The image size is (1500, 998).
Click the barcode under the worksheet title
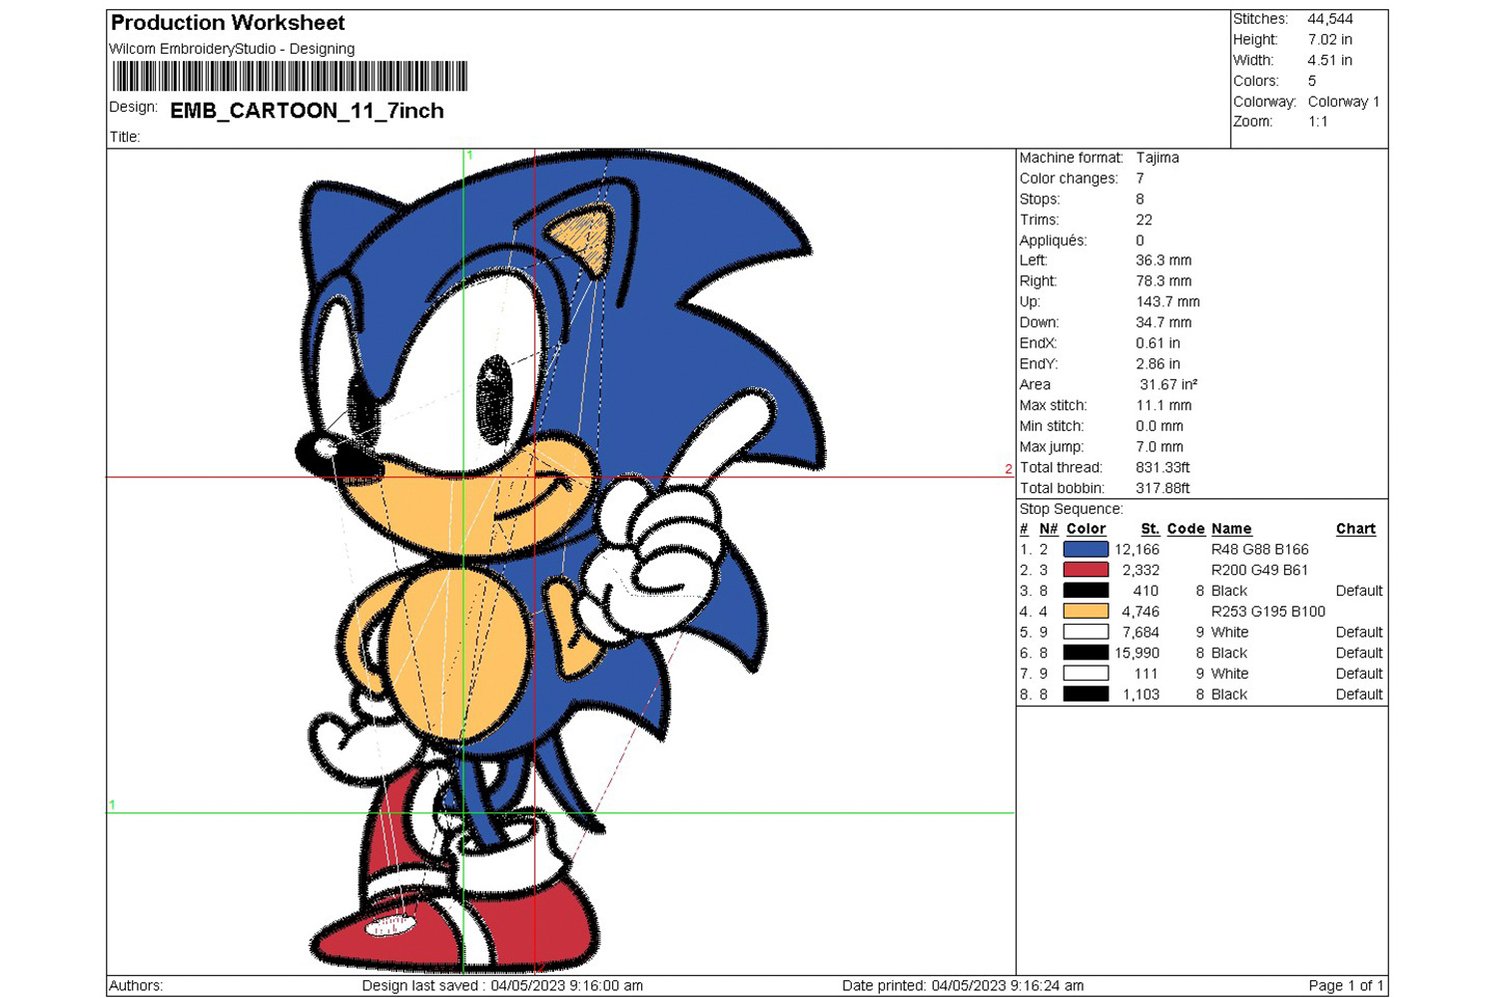290,77
